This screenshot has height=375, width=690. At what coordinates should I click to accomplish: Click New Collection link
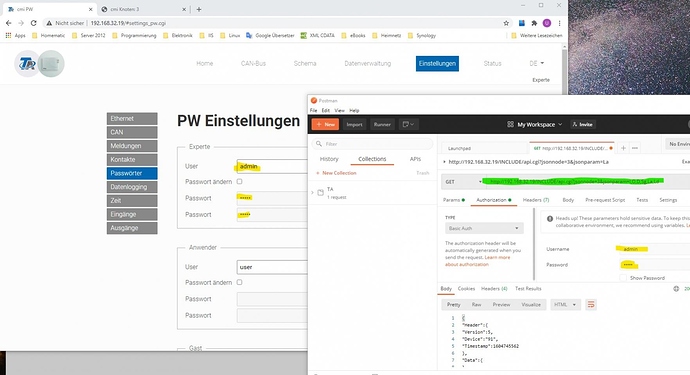336,173
